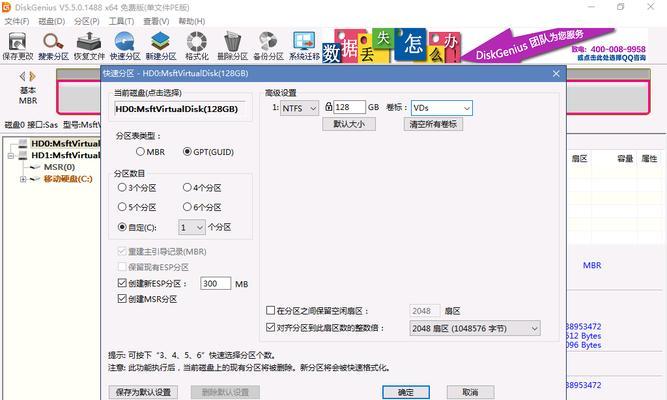
Task: Select HD0:MsftVirtual in the disk tree
Action: (66, 143)
